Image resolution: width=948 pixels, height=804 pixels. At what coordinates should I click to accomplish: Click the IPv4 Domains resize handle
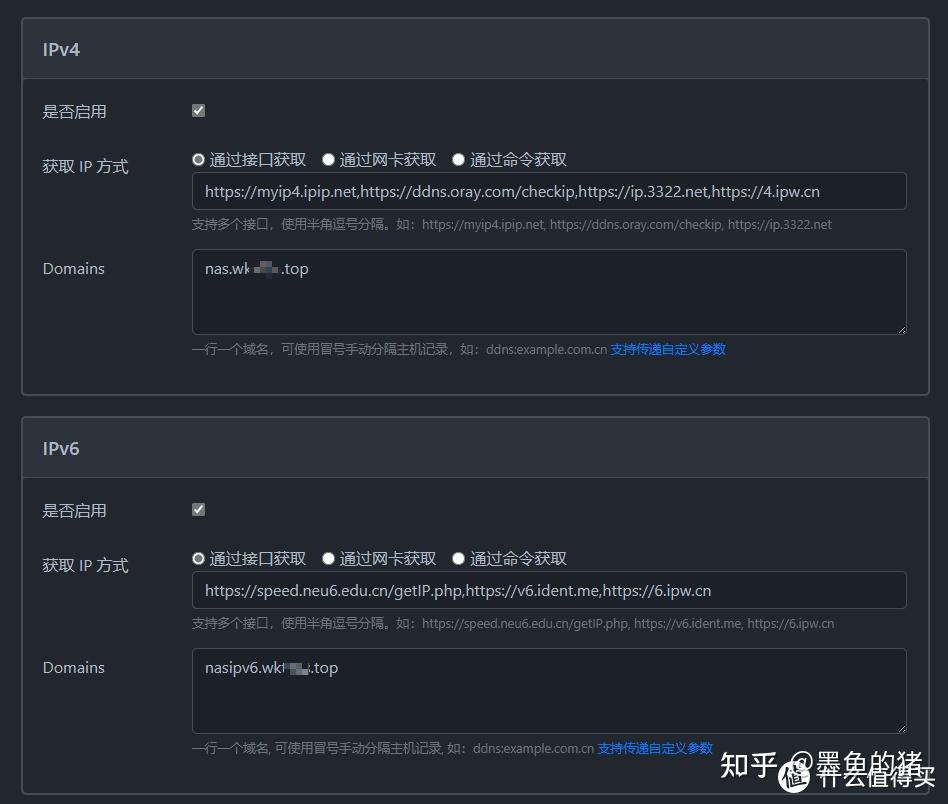tap(901, 329)
